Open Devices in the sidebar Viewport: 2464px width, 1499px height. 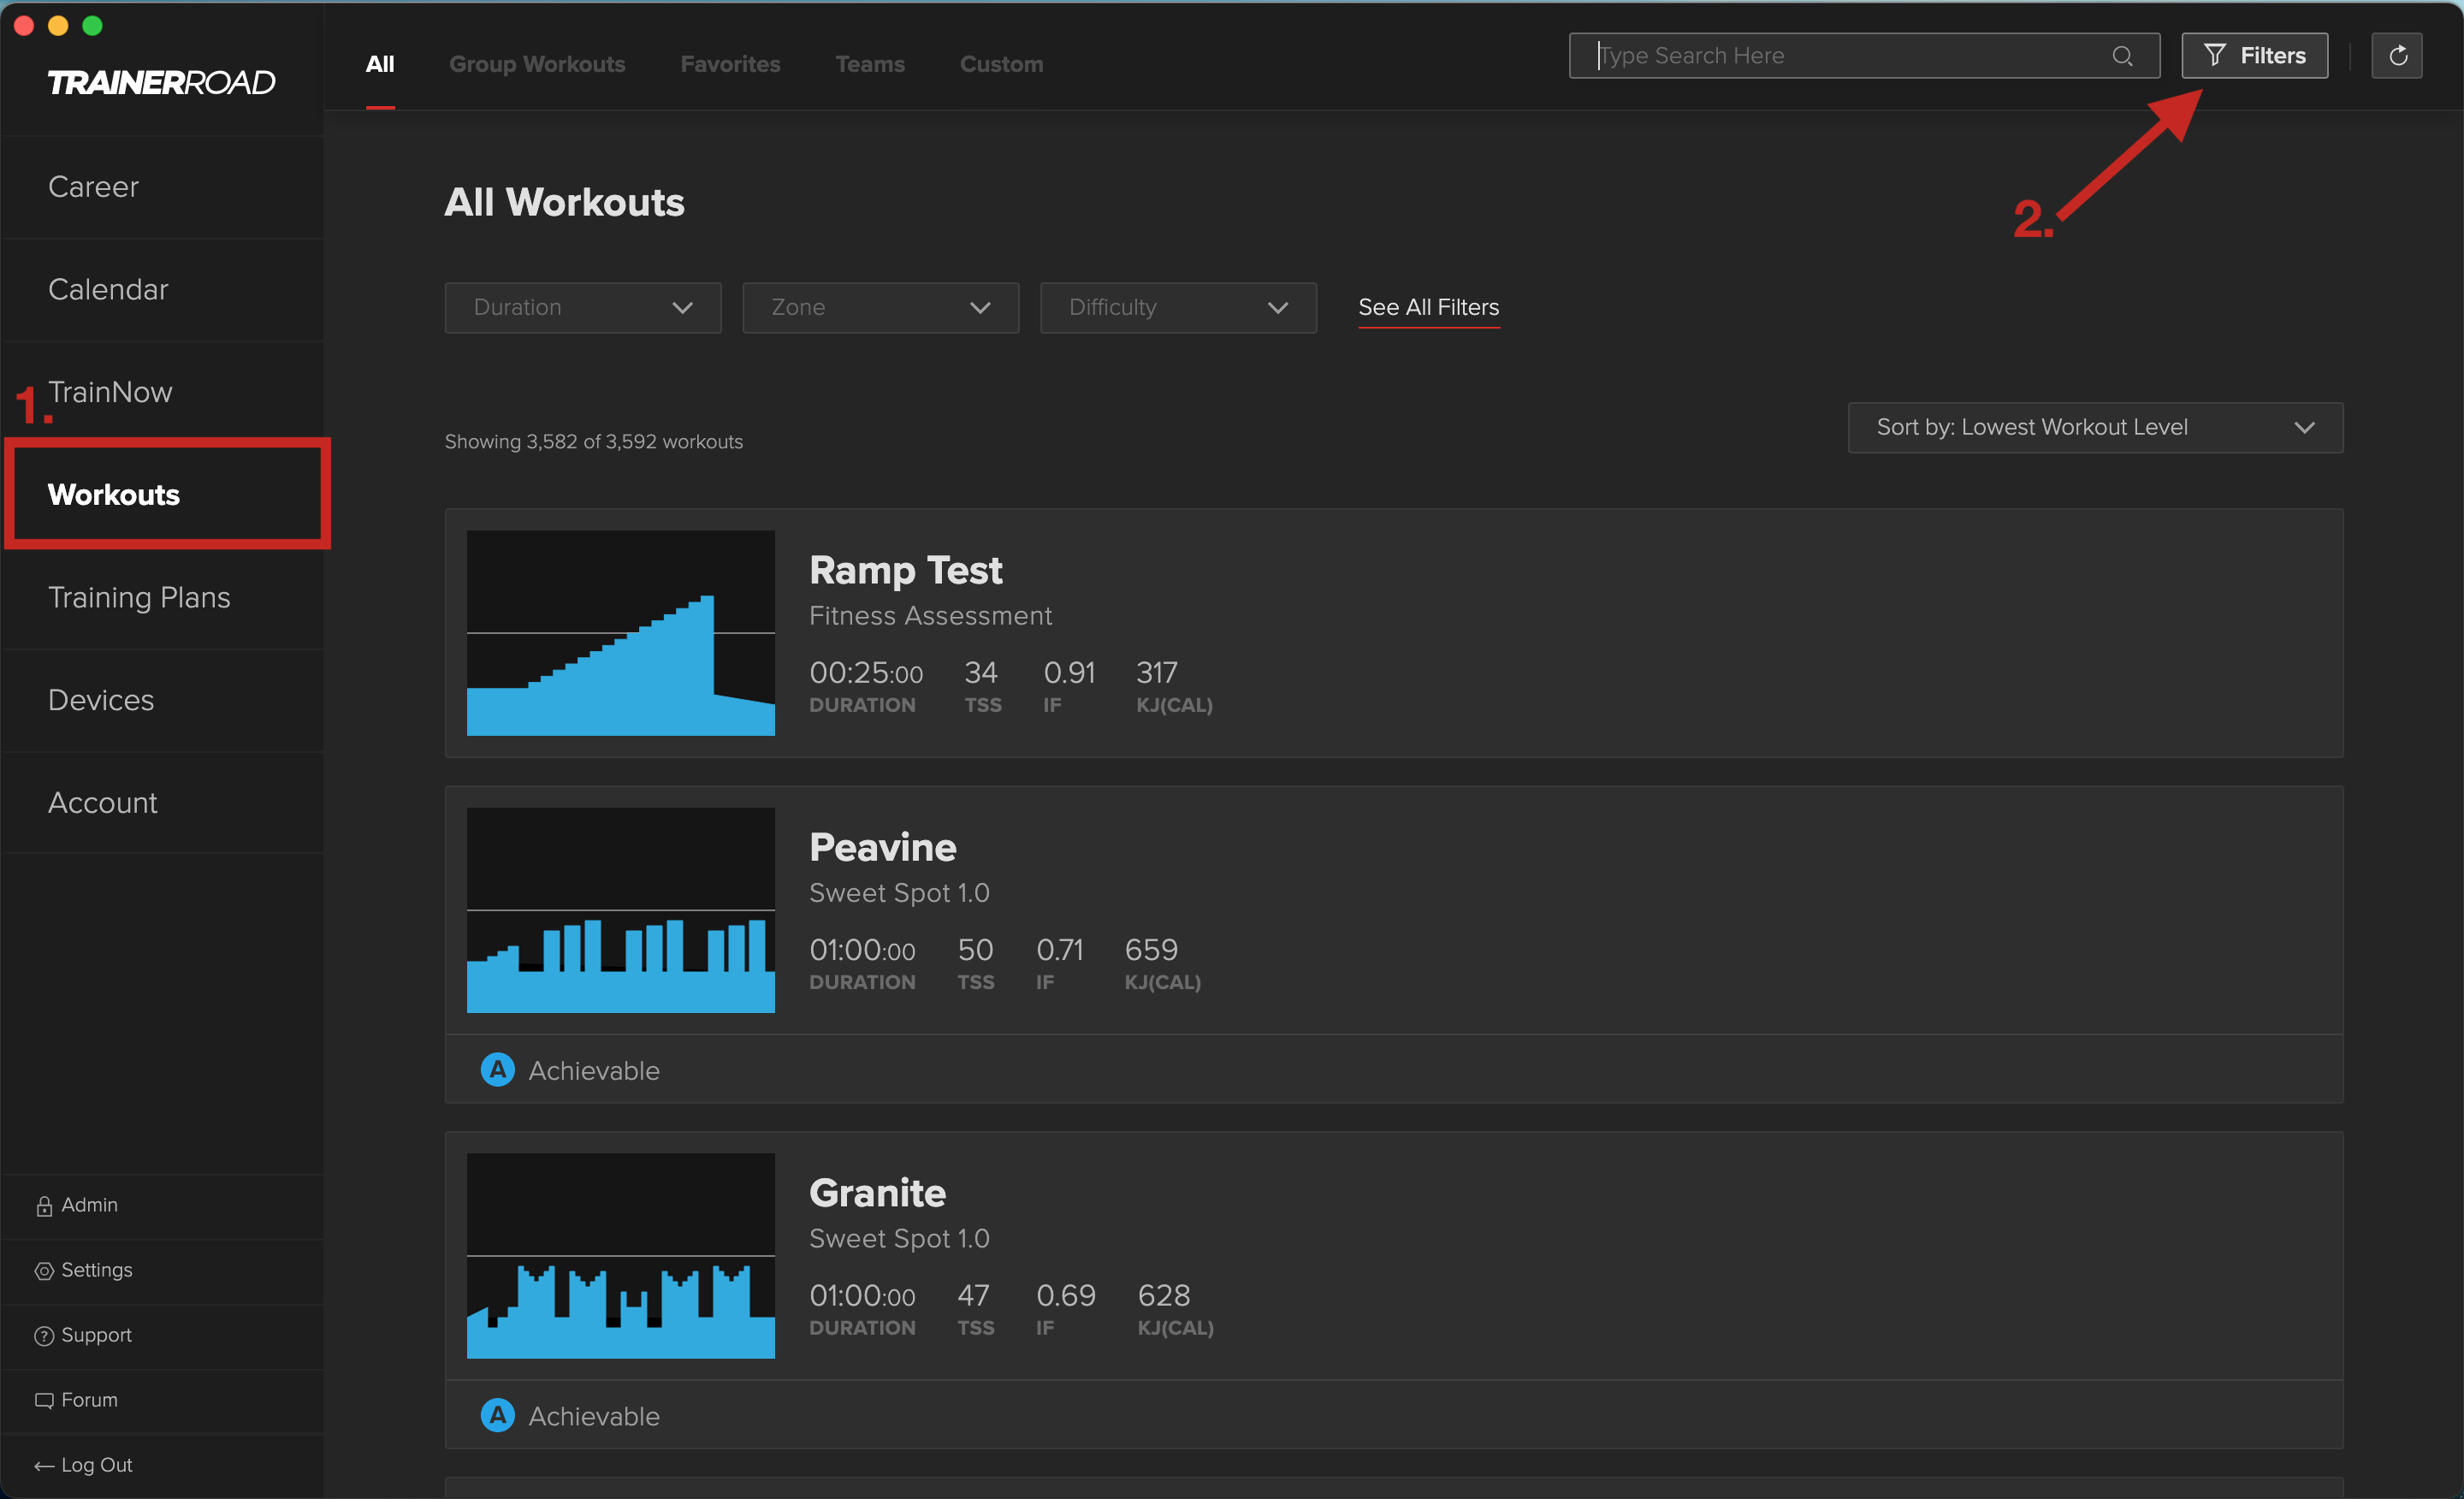[x=162, y=700]
